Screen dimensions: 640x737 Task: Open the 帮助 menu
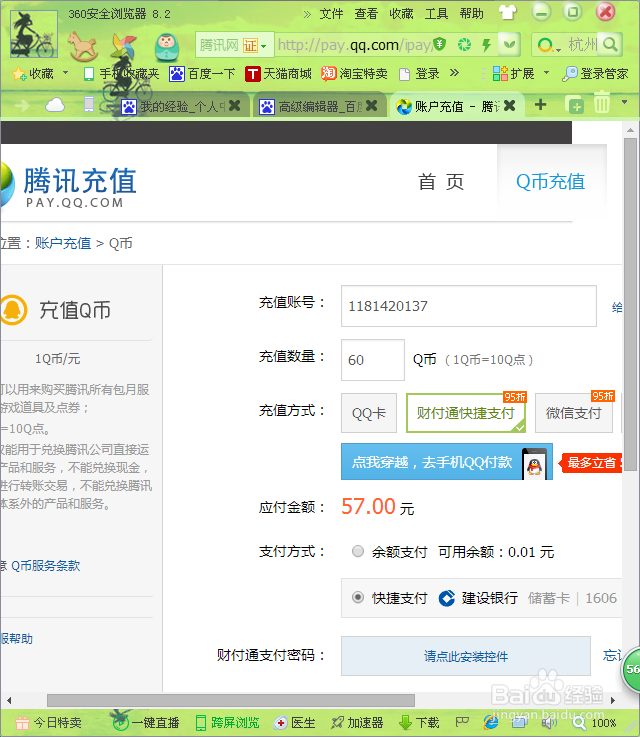472,14
